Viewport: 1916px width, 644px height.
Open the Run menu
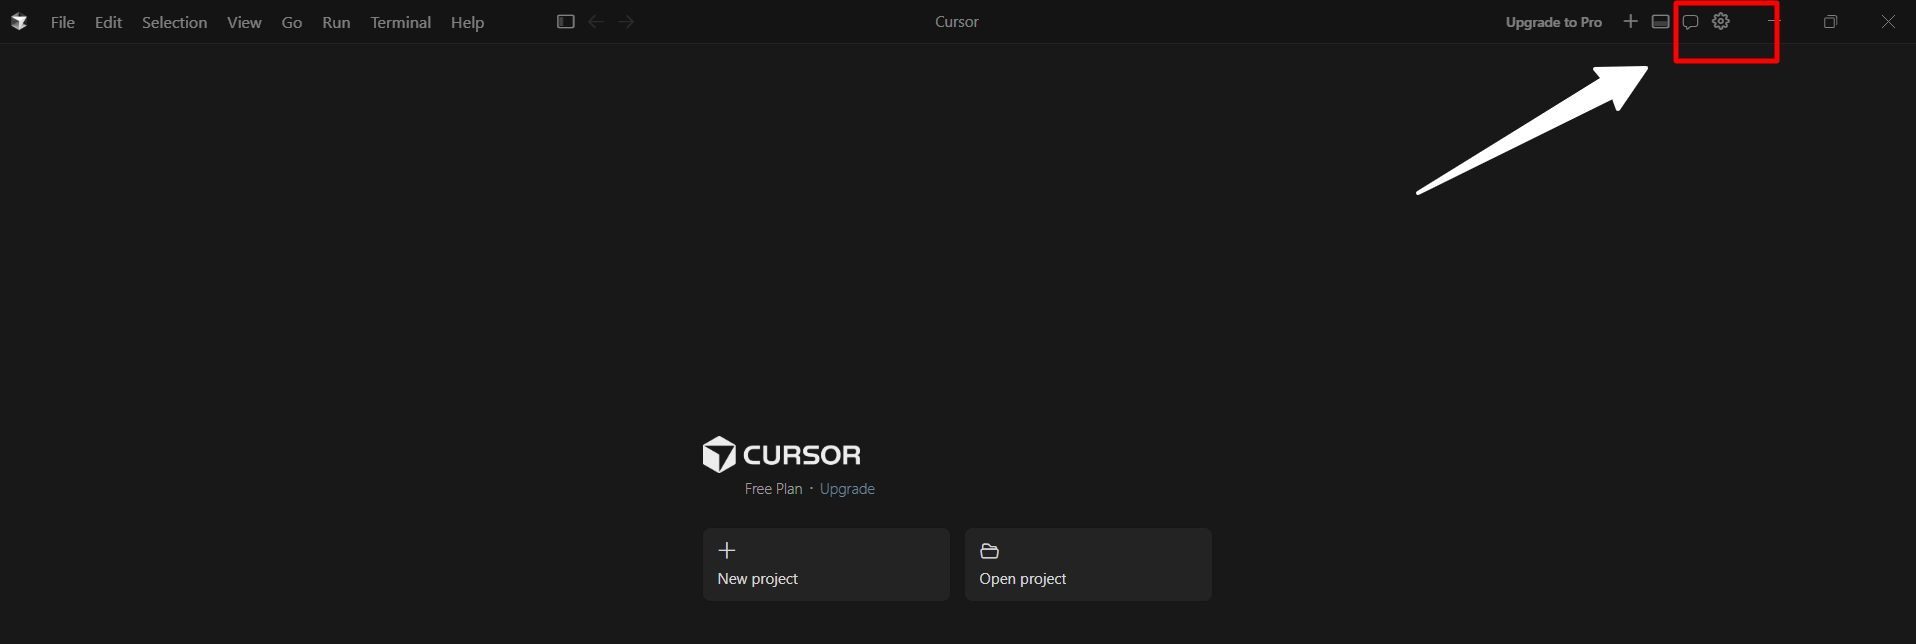[336, 22]
